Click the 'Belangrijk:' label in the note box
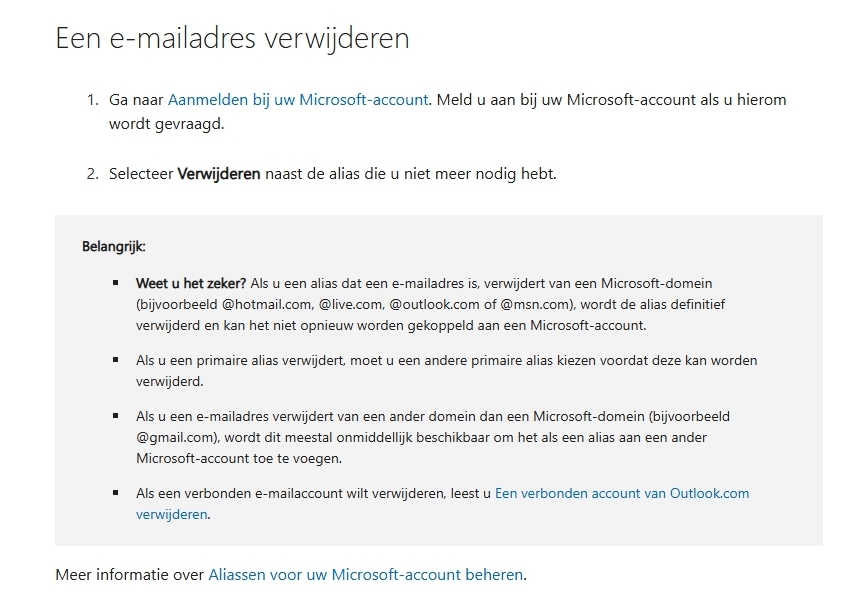The width and height of the screenshot is (843, 609). pyautogui.click(x=113, y=247)
